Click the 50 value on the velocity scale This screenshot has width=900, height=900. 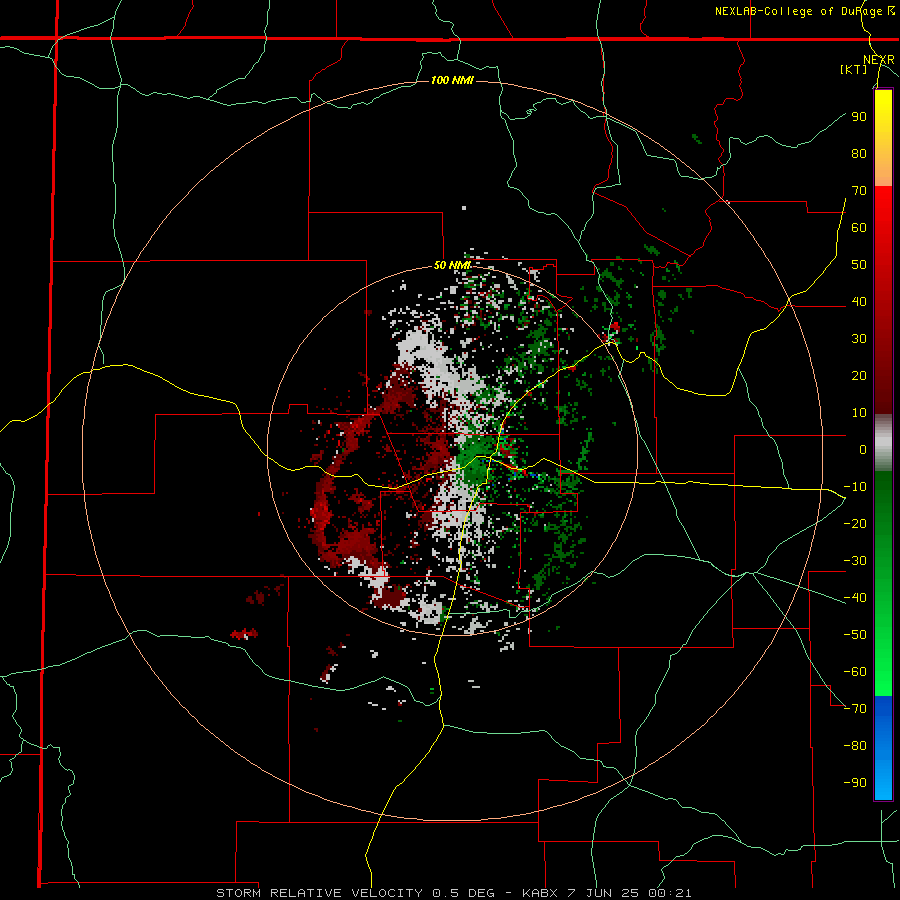pos(859,265)
